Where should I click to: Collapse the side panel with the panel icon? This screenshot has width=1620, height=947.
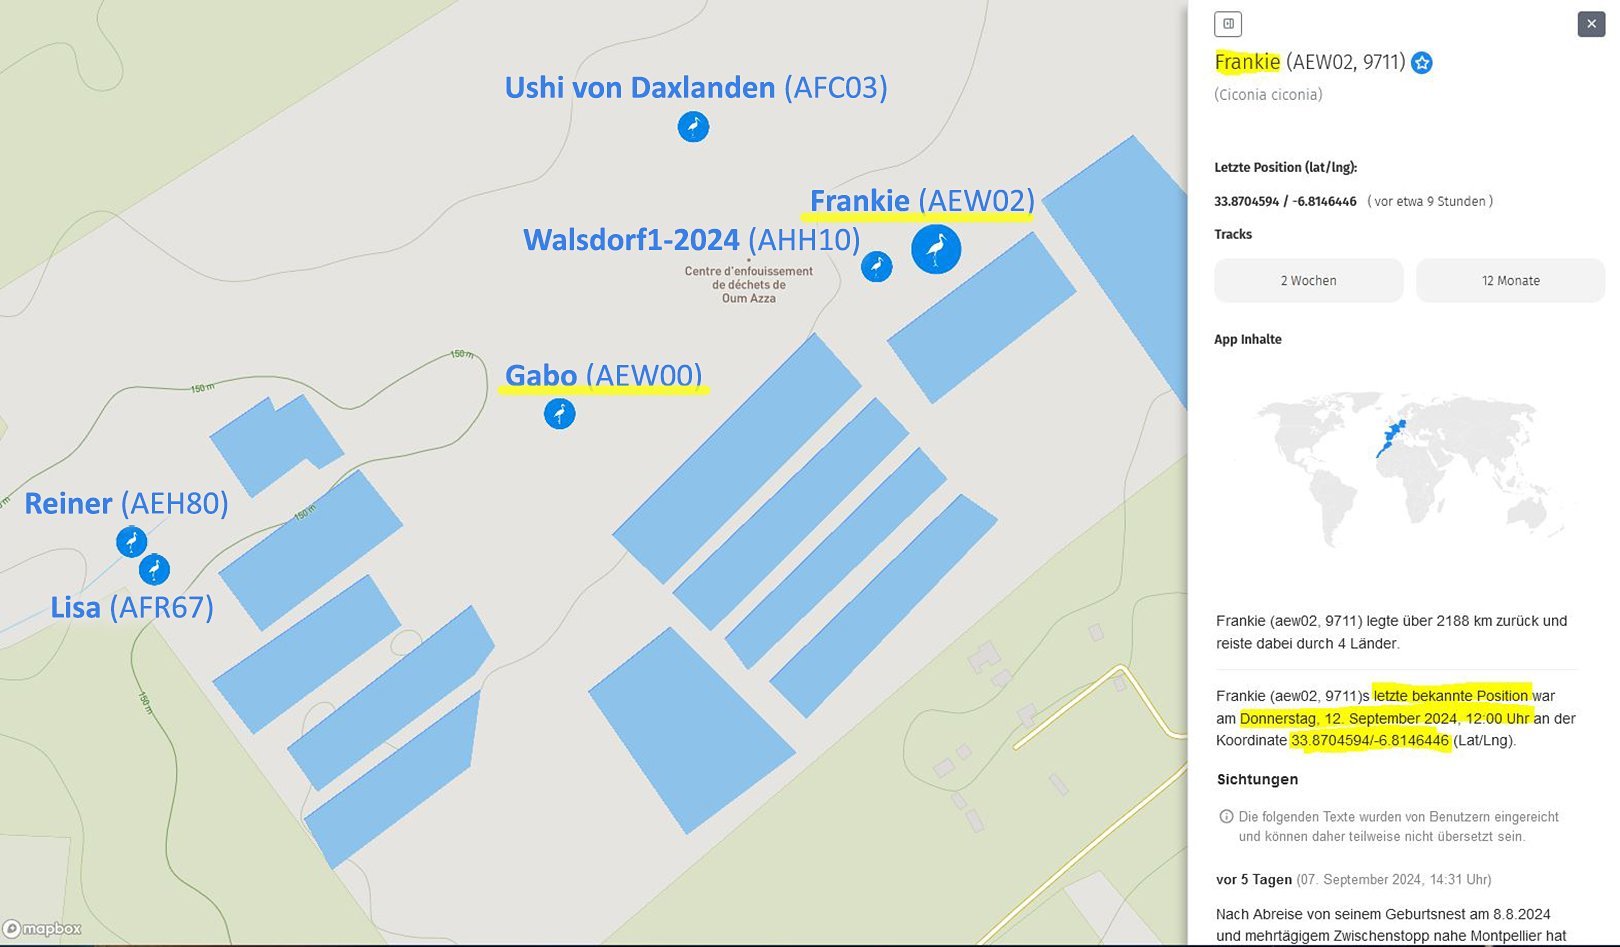tap(1228, 24)
